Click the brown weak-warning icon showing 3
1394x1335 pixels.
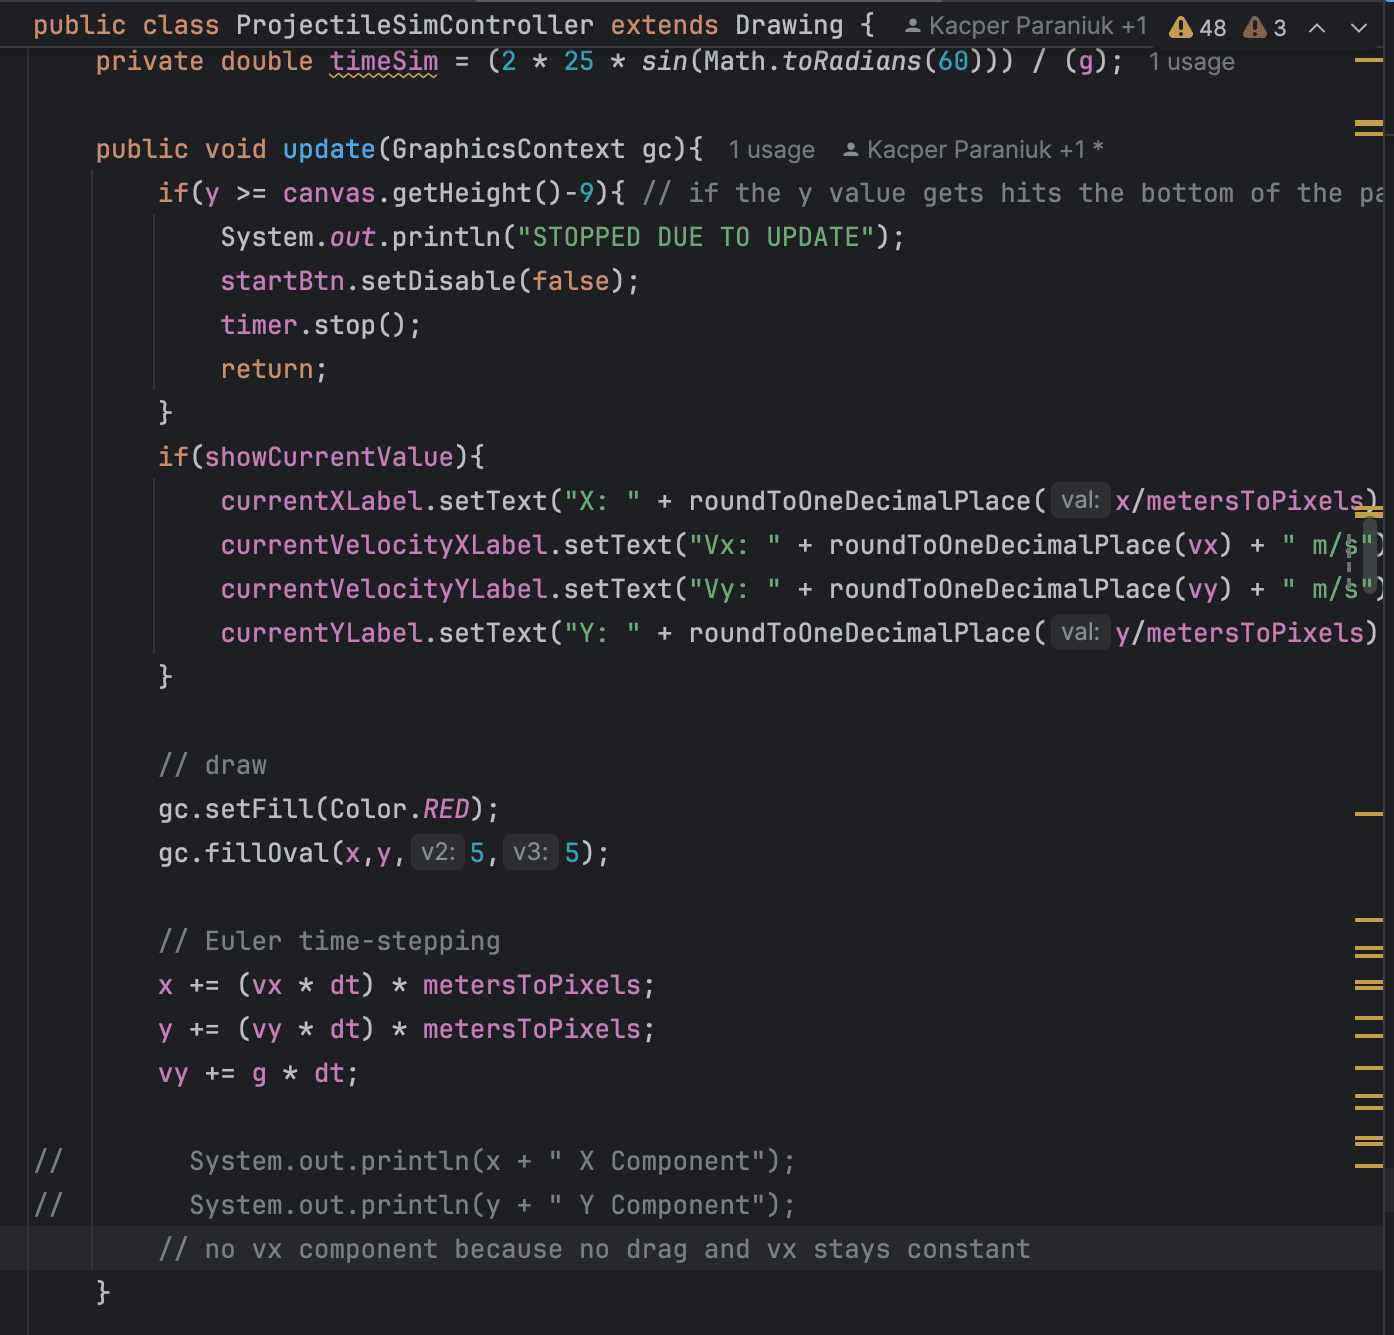(x=1254, y=27)
